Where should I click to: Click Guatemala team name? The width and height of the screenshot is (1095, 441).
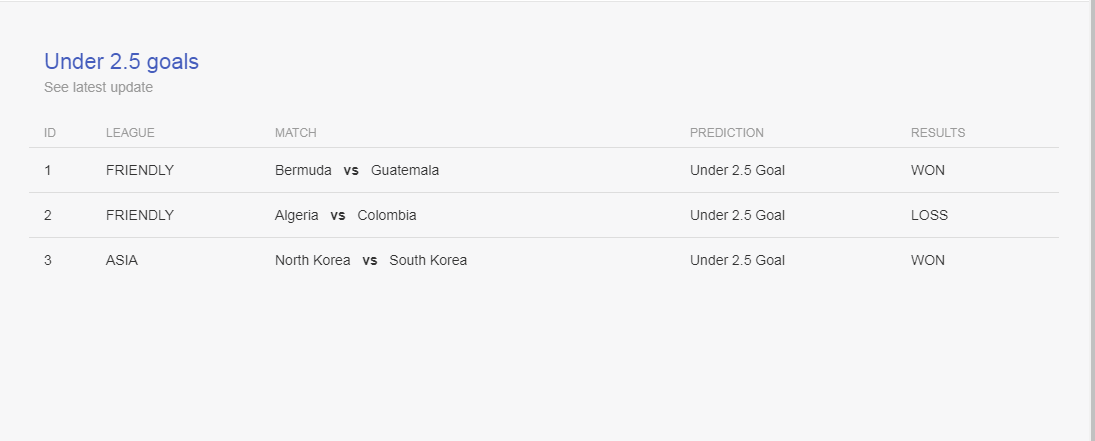405,170
